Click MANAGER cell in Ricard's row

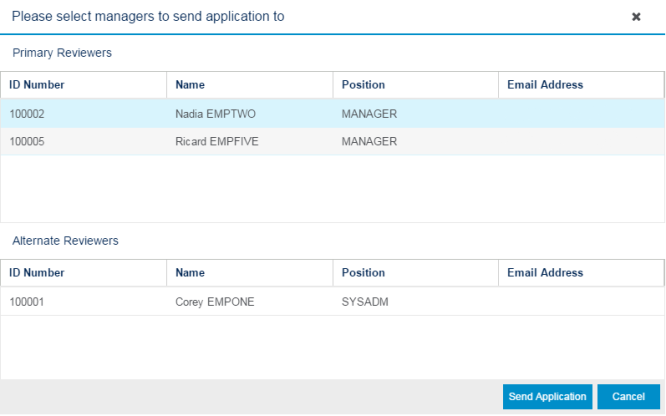[369, 141]
